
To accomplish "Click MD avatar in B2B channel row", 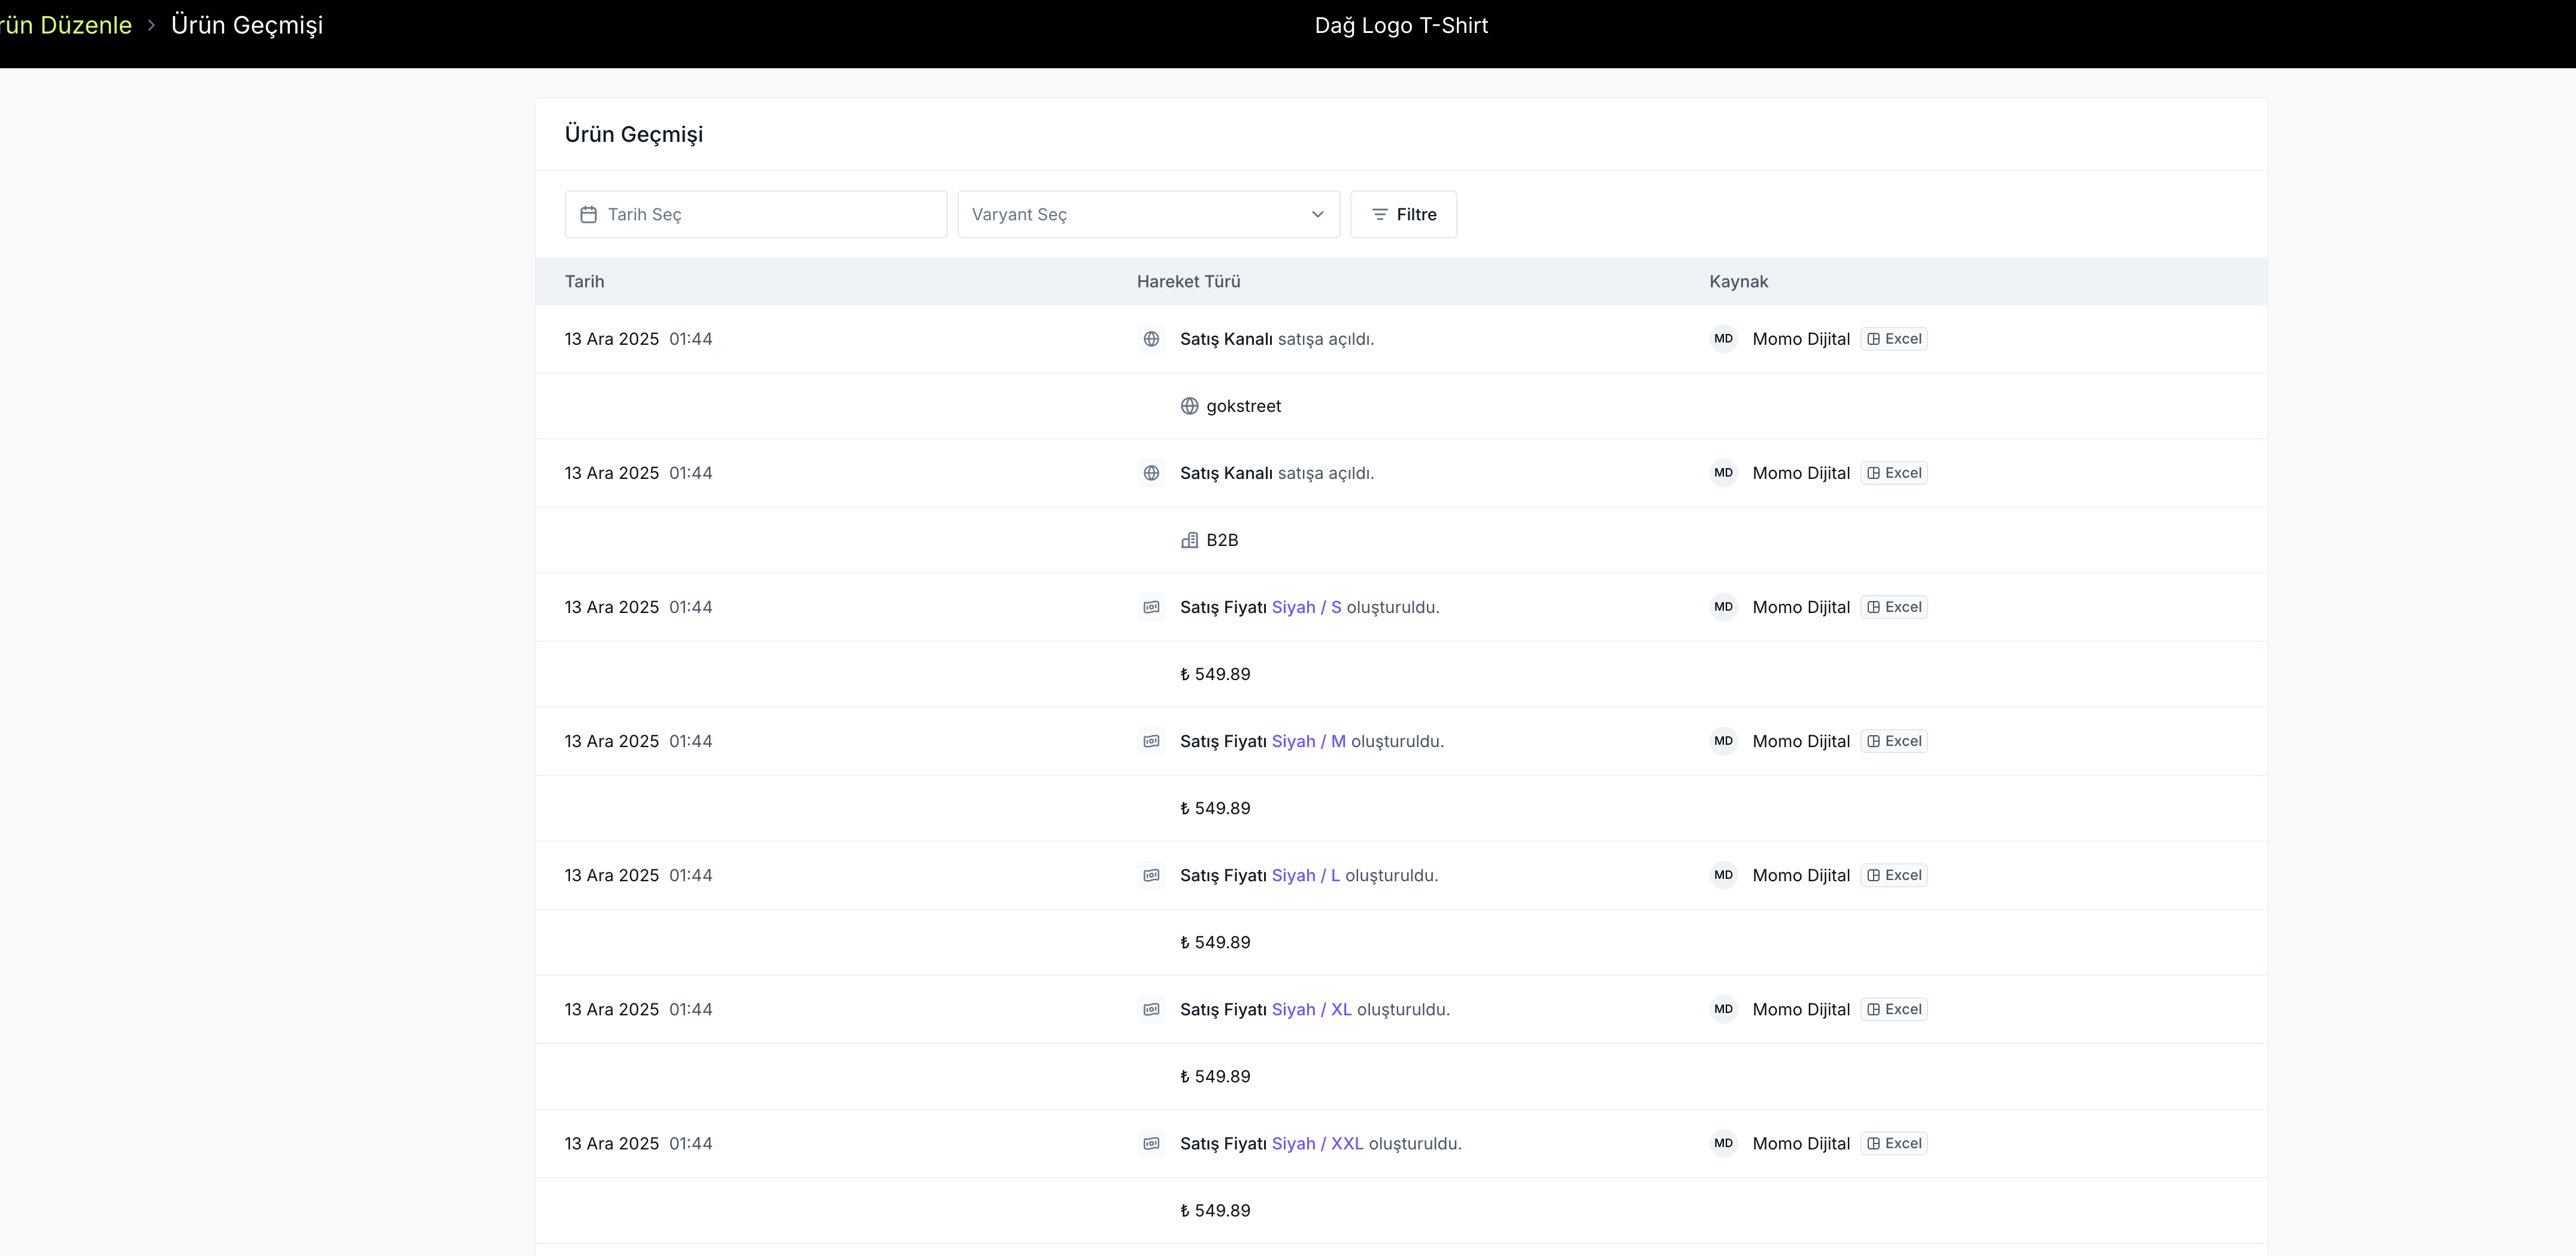I will click(1723, 473).
